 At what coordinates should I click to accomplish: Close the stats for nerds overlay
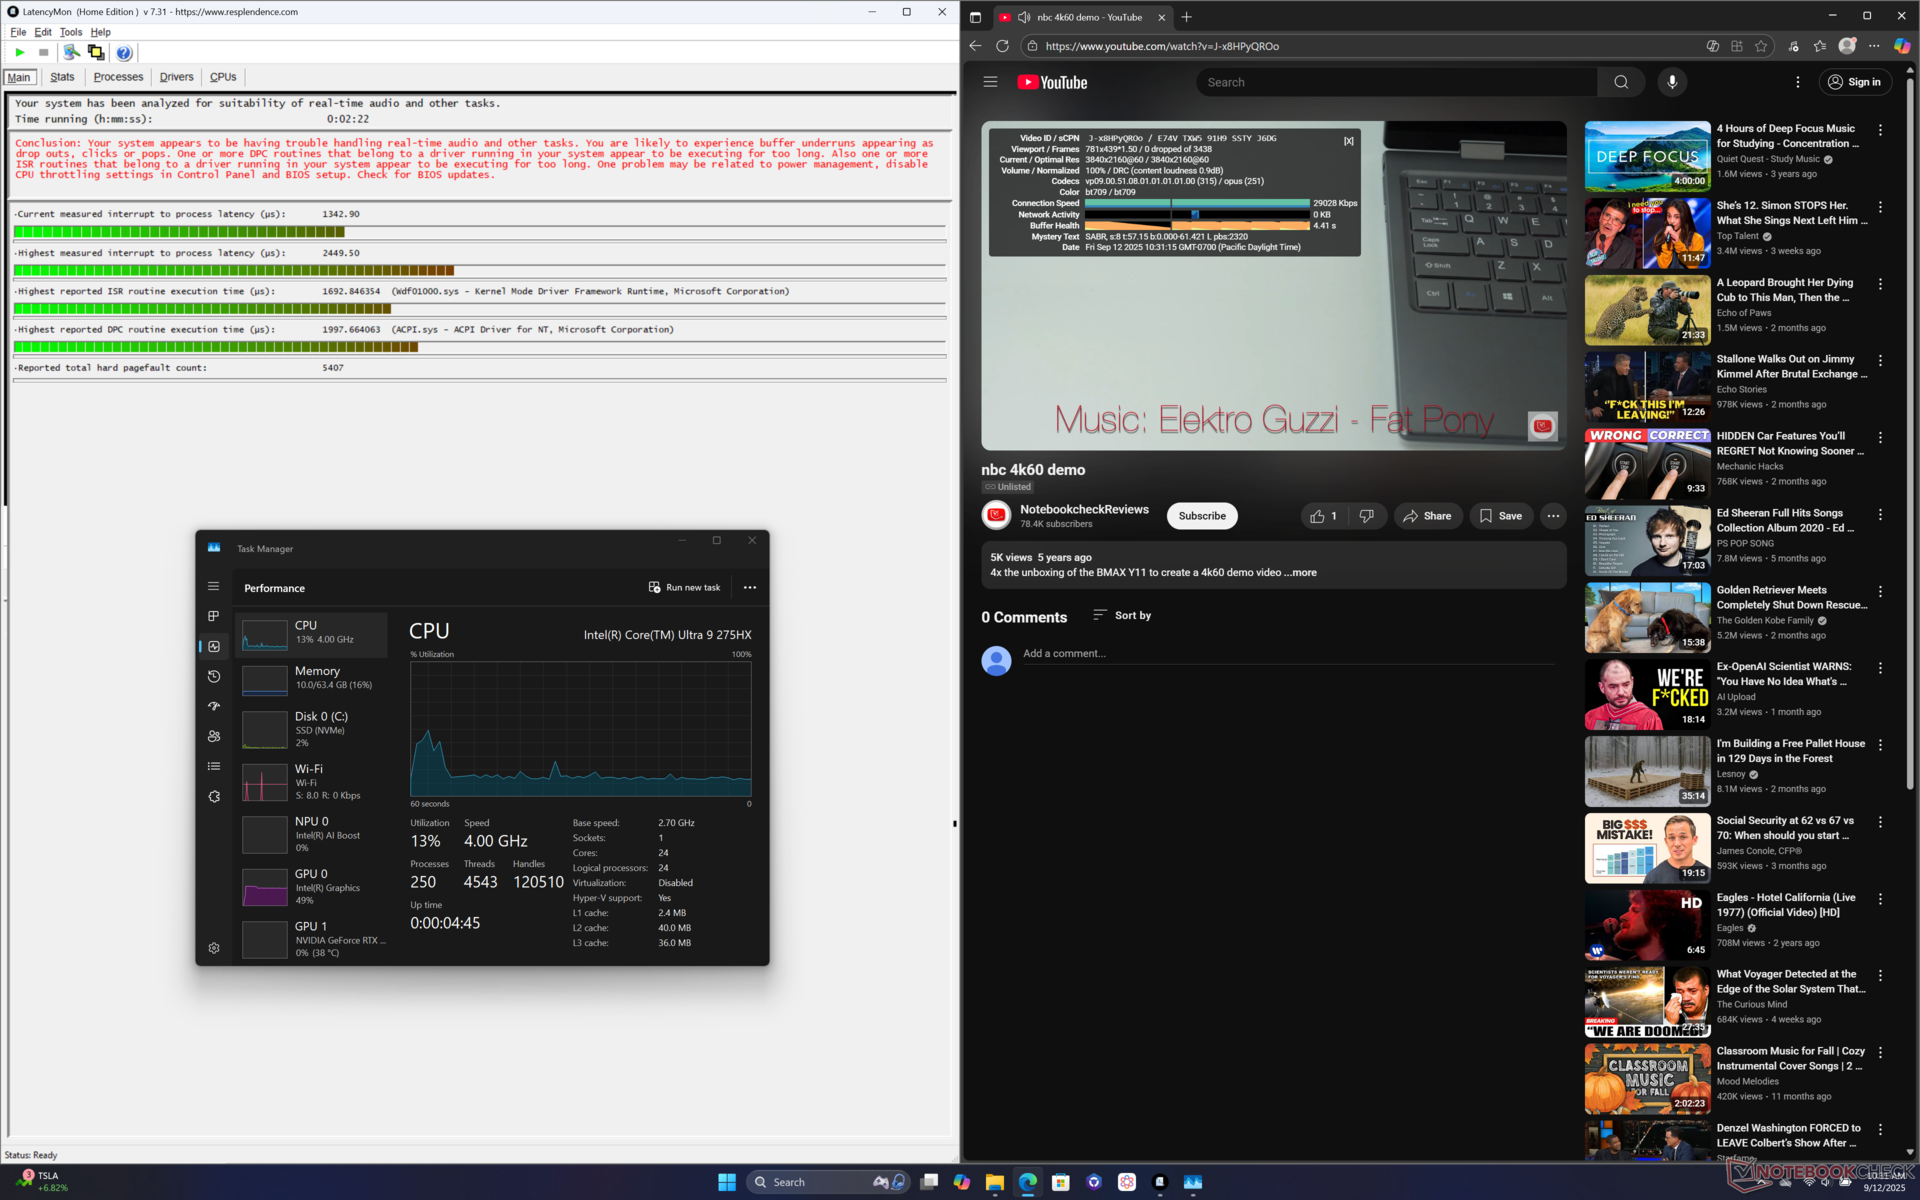click(x=1348, y=141)
